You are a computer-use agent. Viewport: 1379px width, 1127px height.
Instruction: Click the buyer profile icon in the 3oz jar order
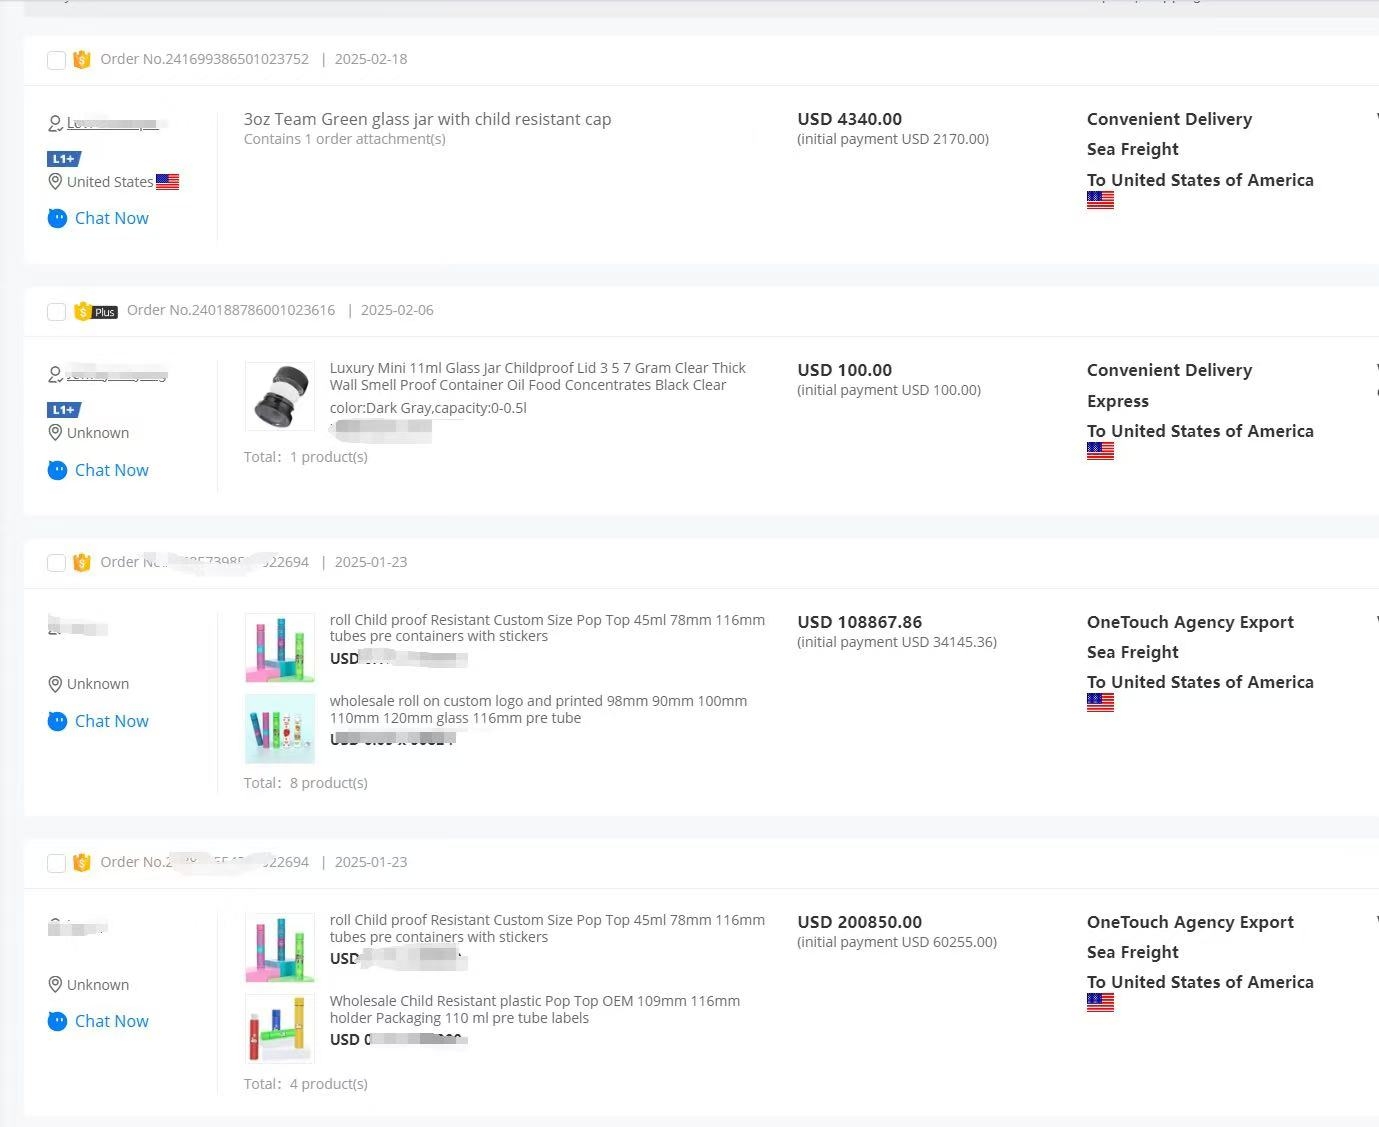pos(56,124)
